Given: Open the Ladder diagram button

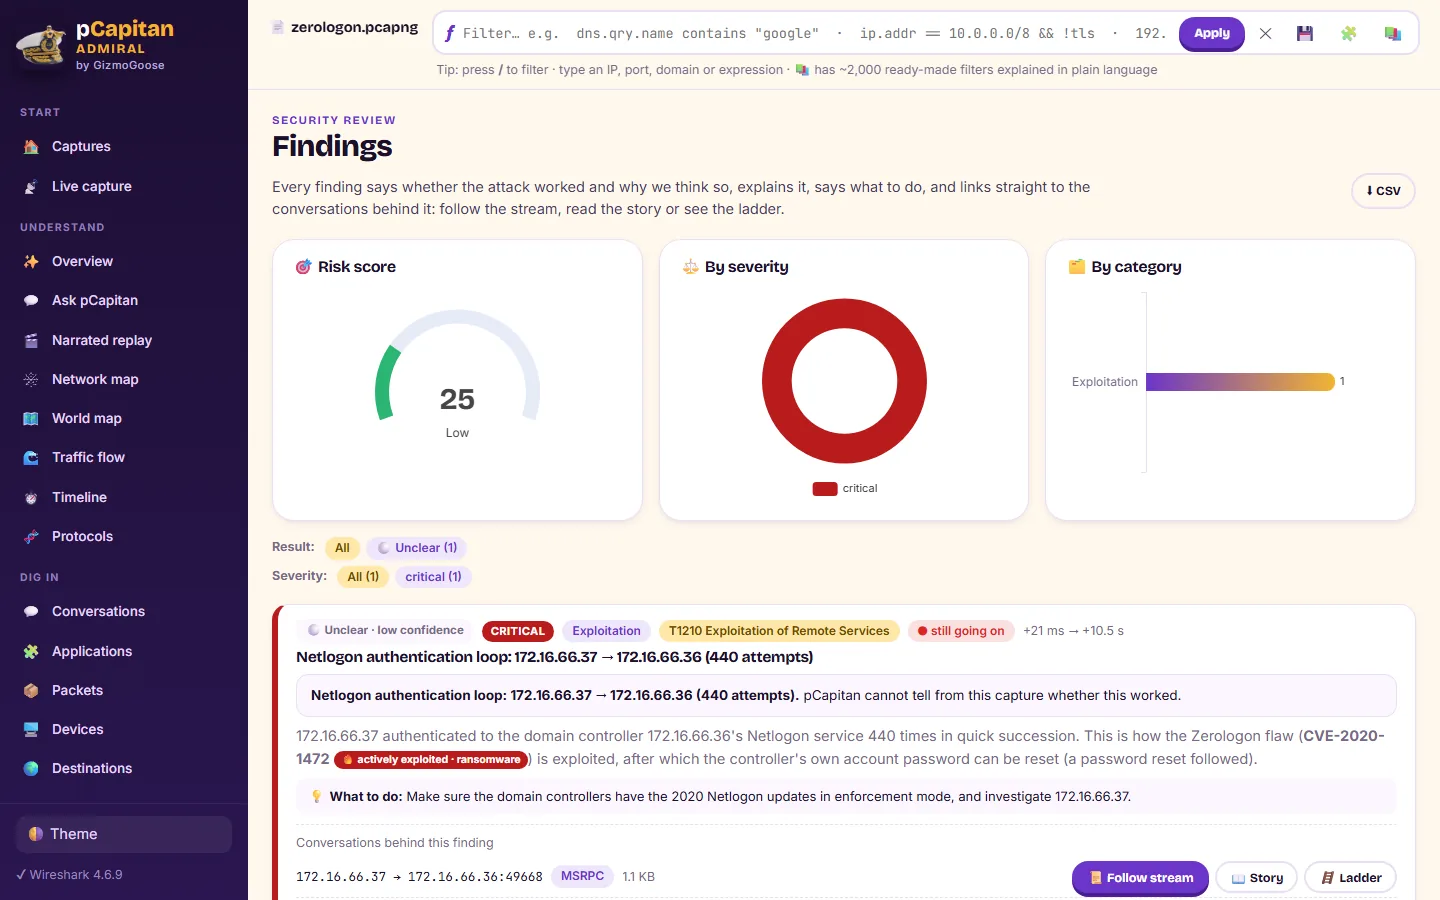Looking at the screenshot, I should tap(1351, 878).
